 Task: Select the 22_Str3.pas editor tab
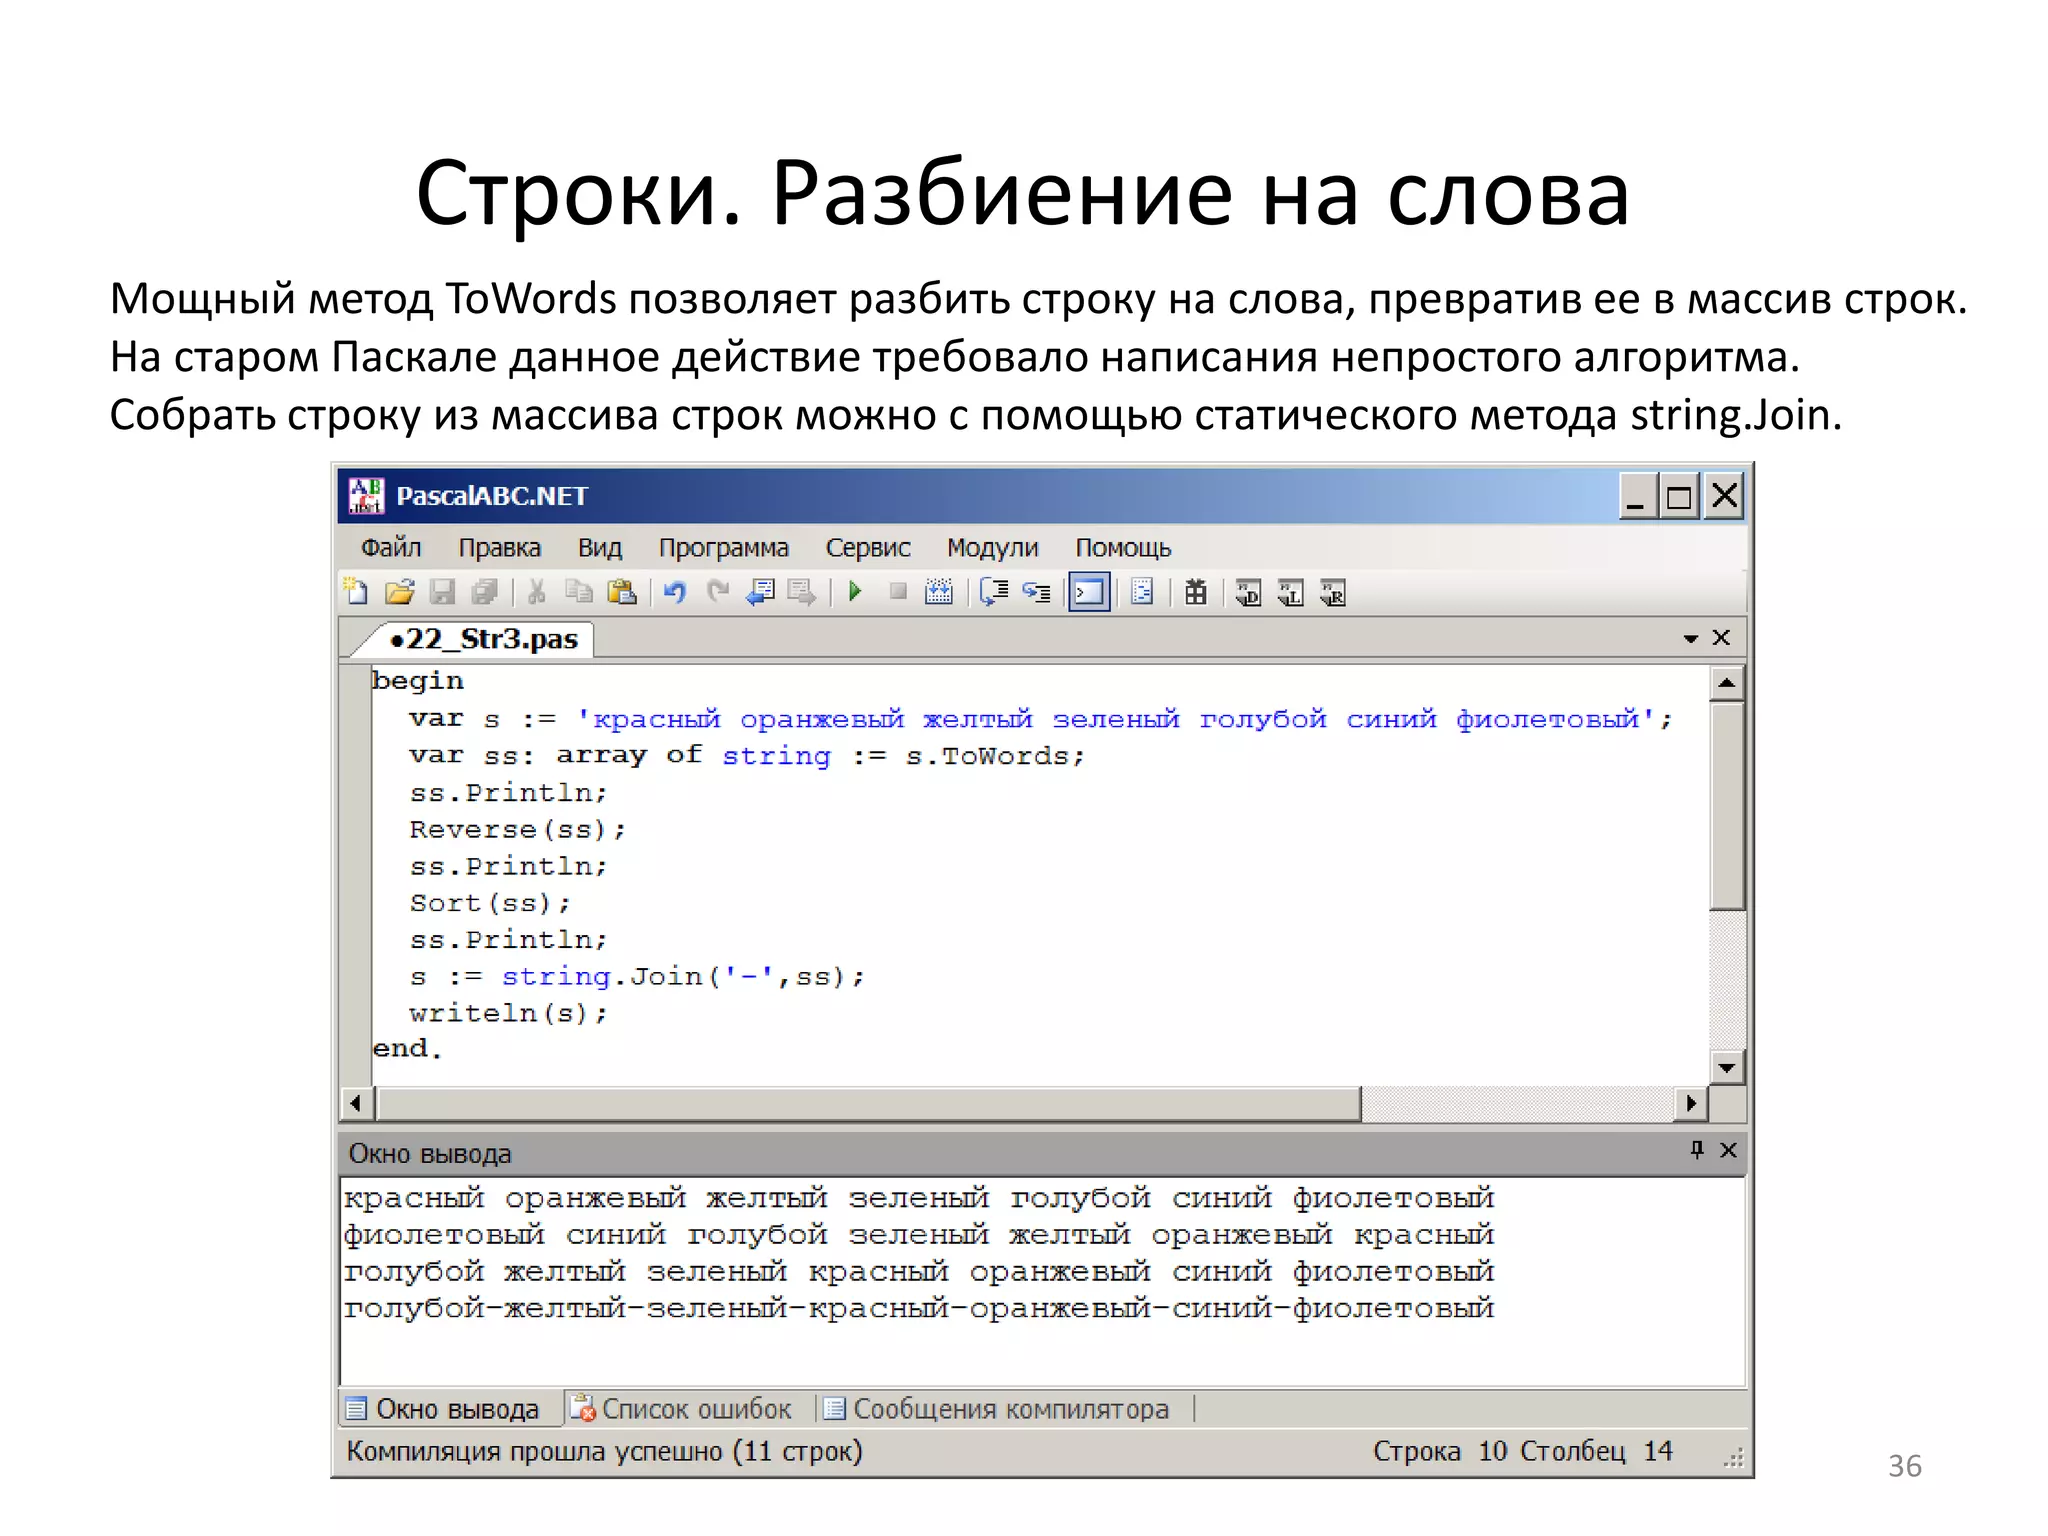485,638
